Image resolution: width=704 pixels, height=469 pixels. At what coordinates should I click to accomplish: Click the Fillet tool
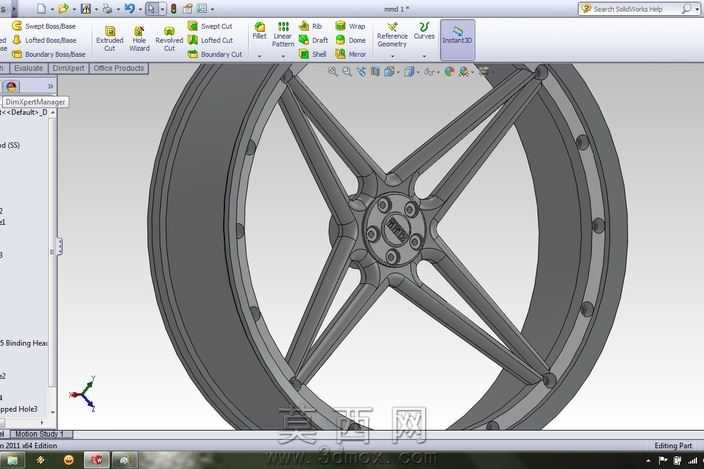coord(260,31)
